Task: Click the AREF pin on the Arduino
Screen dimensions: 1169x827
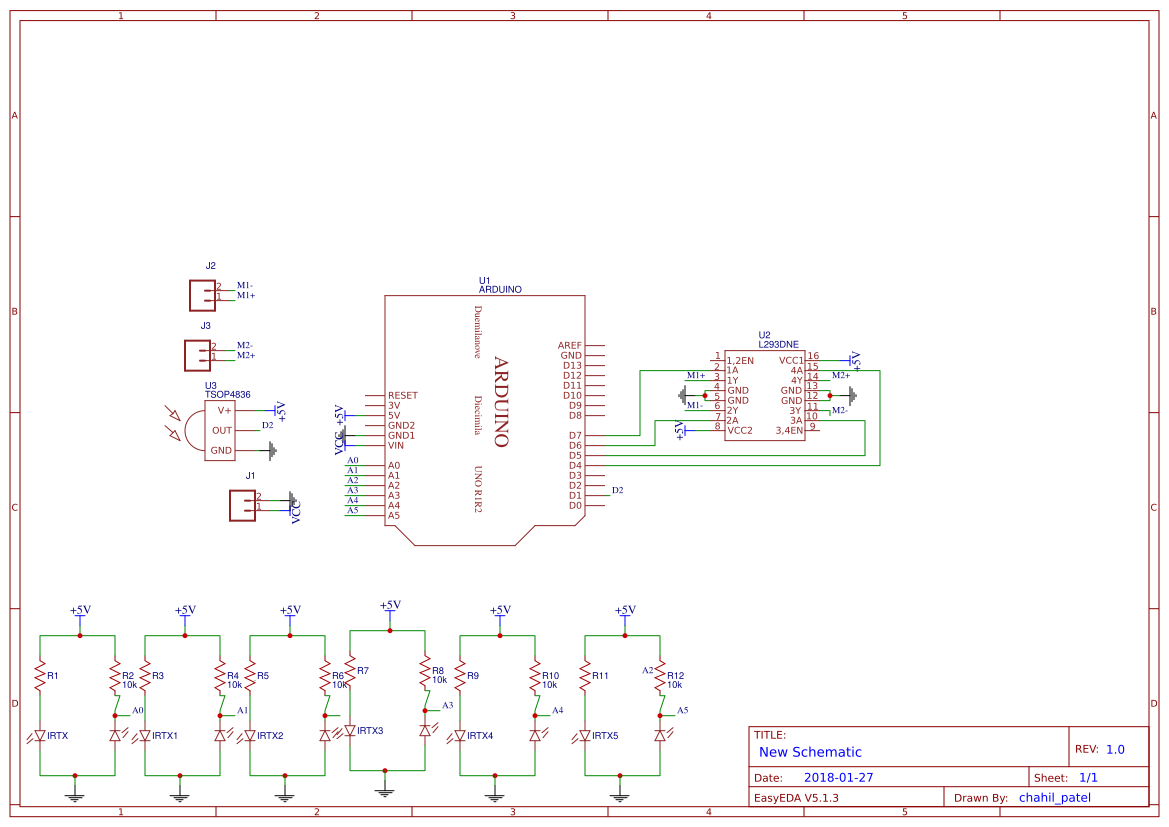Action: [570, 346]
